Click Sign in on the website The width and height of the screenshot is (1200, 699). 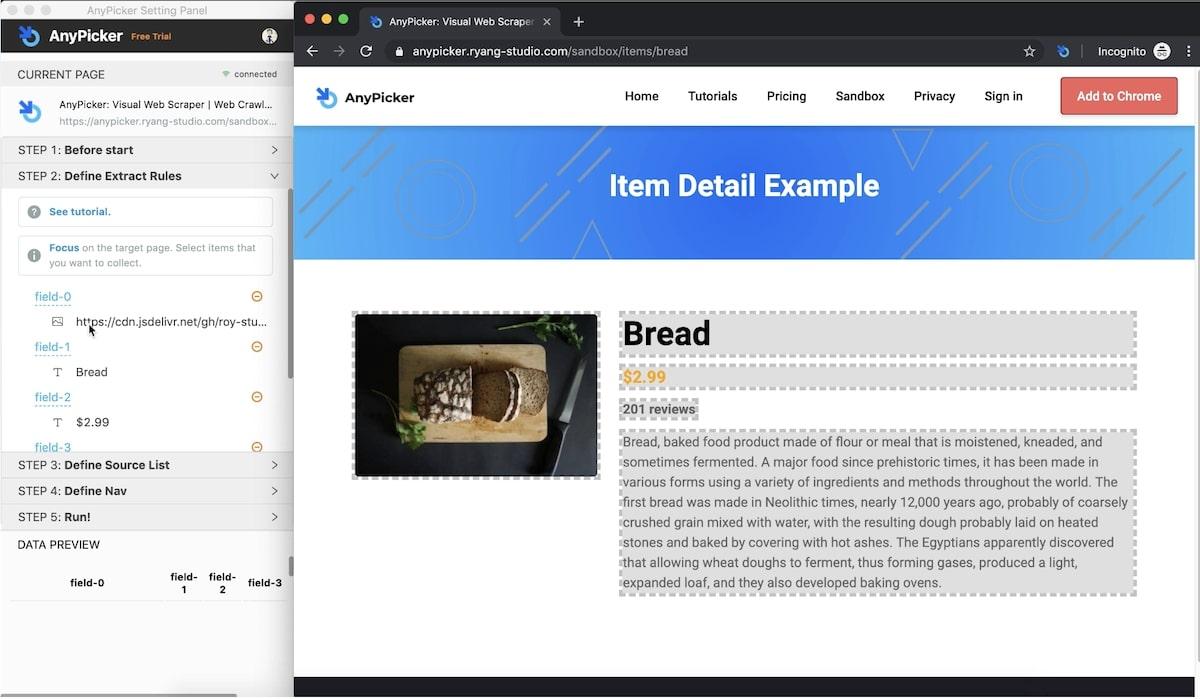(x=1003, y=96)
